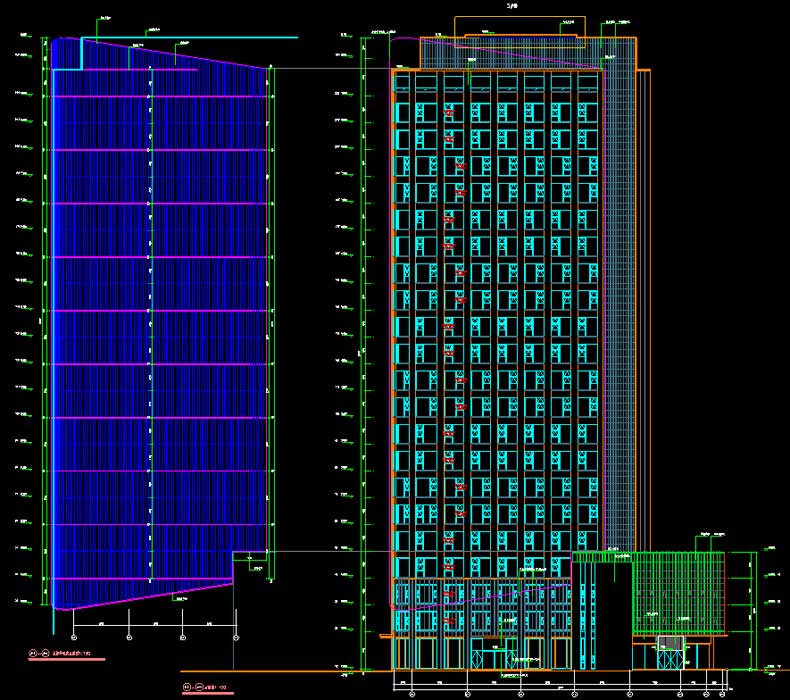The height and width of the screenshot is (700, 790).
Task: Click the horizontal cyan line at top of left elevation
Action: pyautogui.click(x=190, y=38)
